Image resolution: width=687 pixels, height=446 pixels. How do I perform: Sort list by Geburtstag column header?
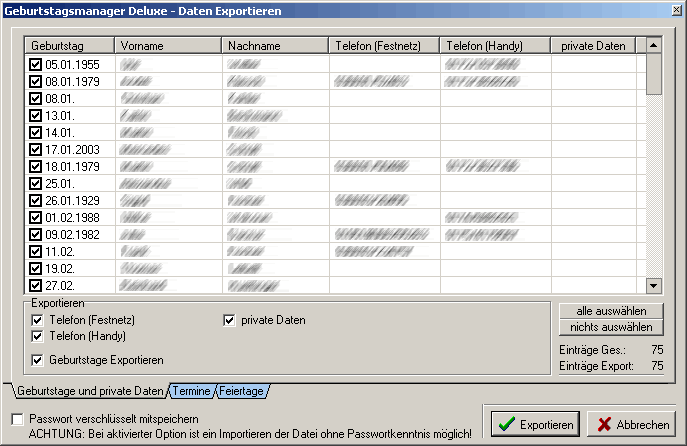point(69,46)
